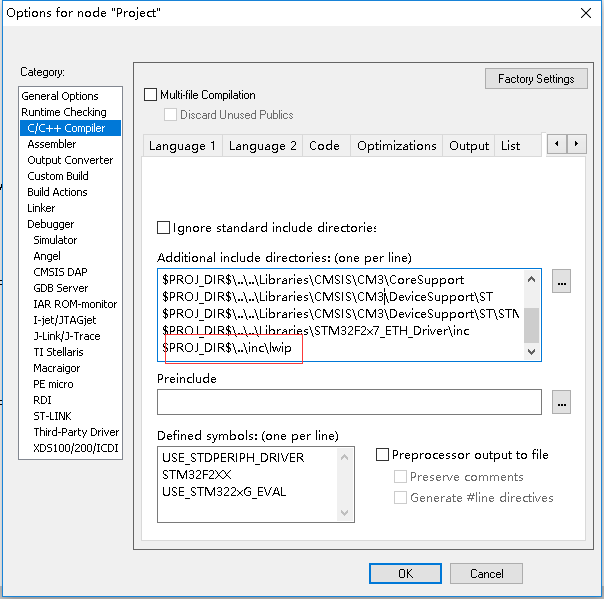Select General Options category

pyautogui.click(x=60, y=96)
